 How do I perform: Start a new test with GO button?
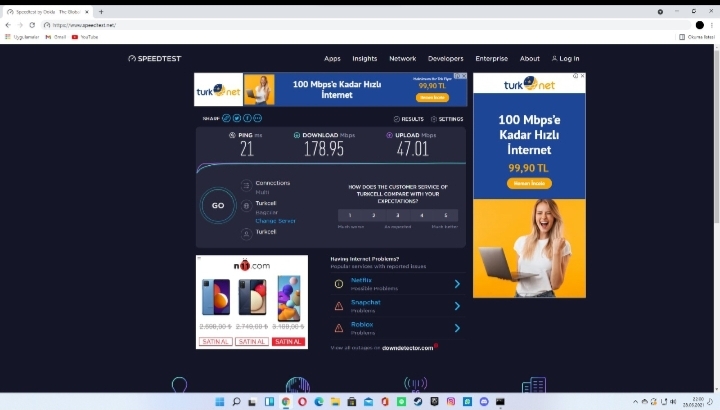point(218,205)
